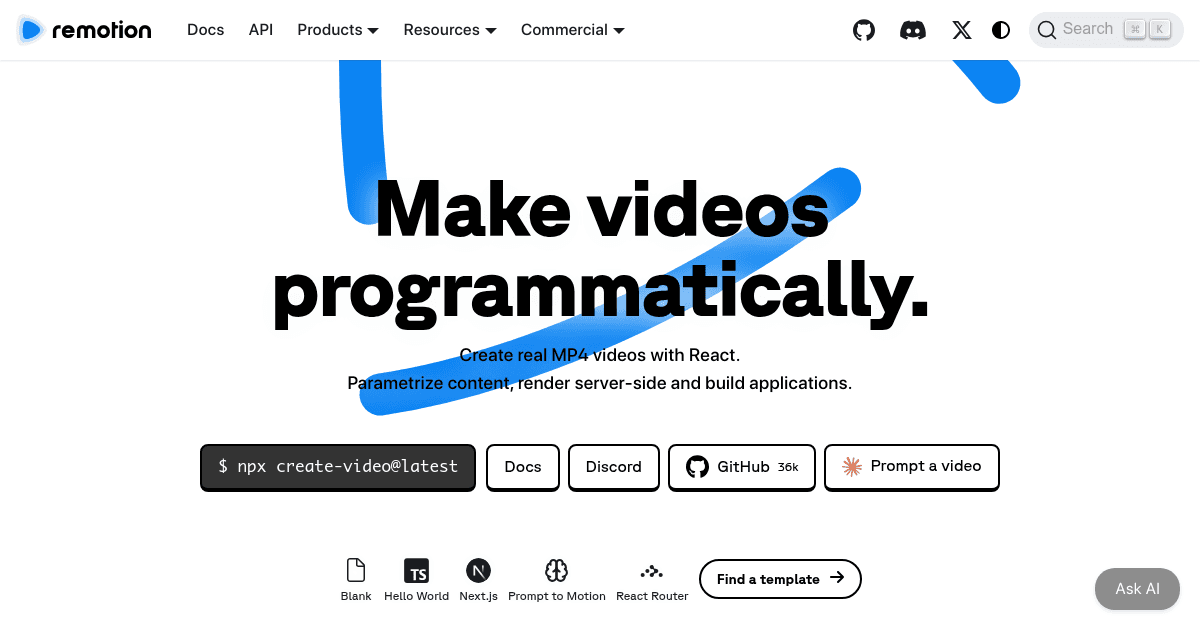Copy the npx create-video@latest command
The image size is (1200, 630).
(x=338, y=467)
